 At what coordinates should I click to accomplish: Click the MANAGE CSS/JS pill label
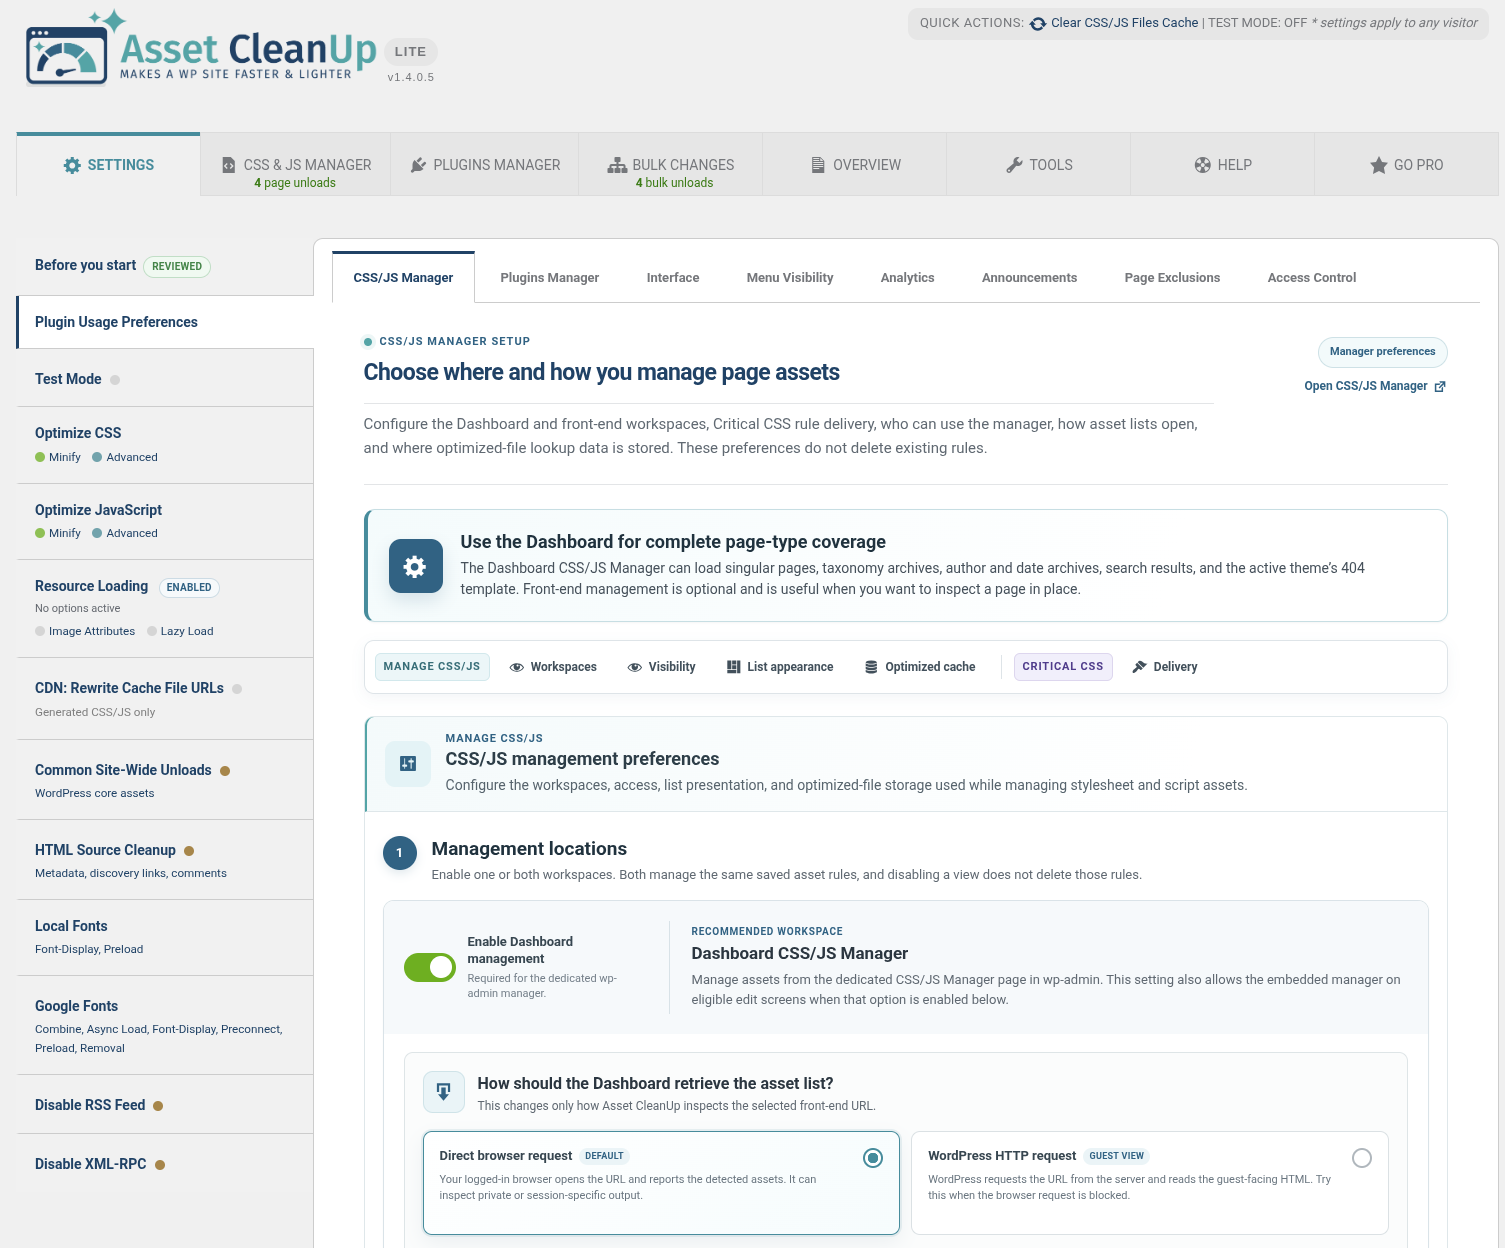coord(432,667)
